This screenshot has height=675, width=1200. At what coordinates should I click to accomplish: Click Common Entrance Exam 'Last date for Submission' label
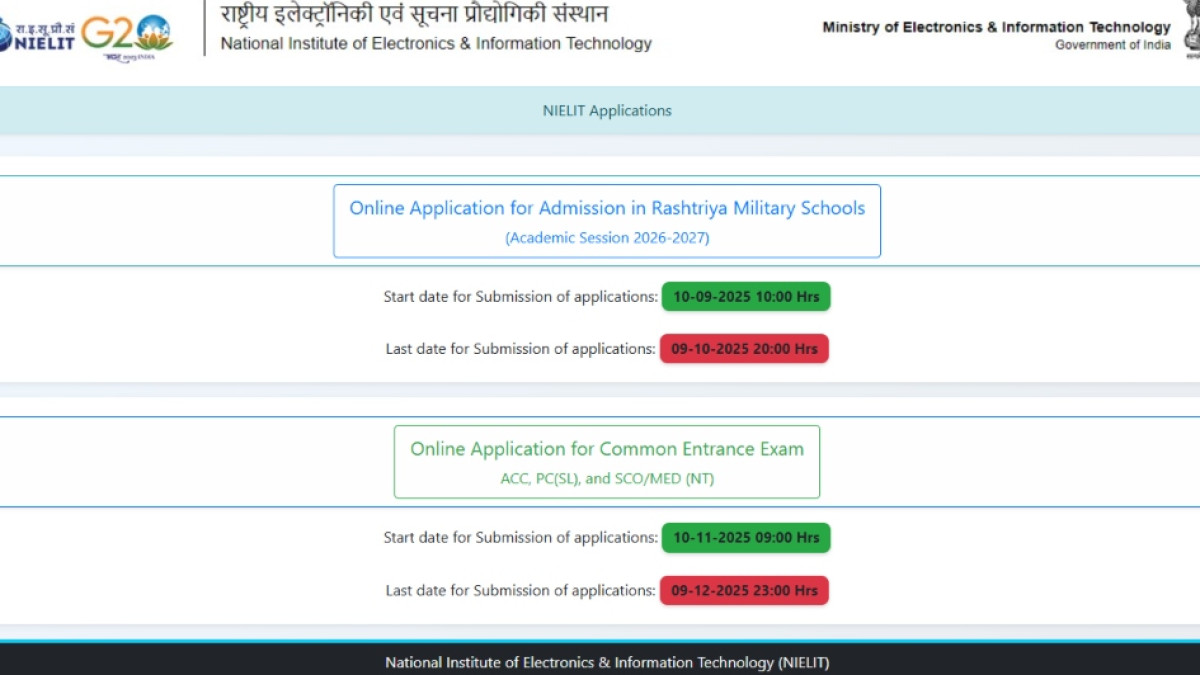[520, 591]
